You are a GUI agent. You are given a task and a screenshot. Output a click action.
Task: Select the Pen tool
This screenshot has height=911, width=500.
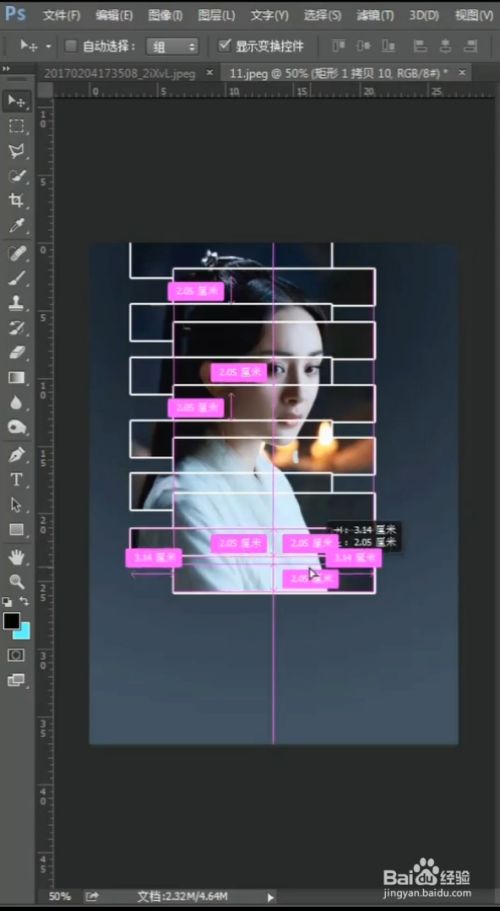(x=16, y=455)
